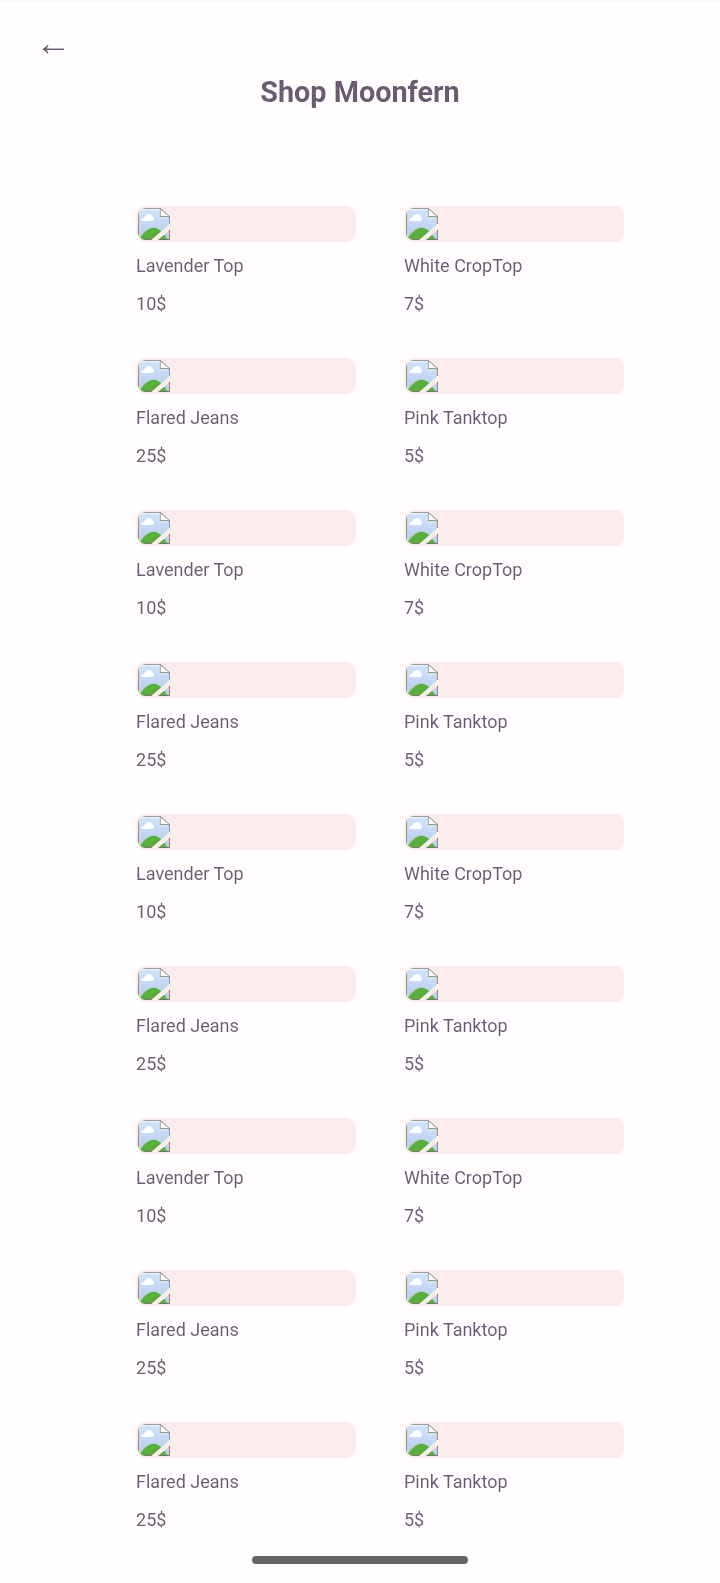Tap the back arrow icon

53,49
